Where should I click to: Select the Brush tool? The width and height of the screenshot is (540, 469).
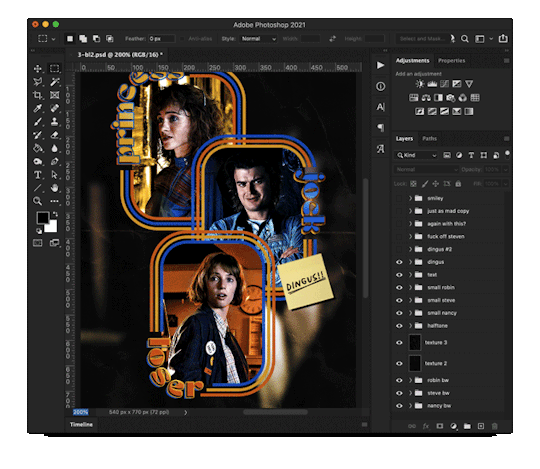pos(38,122)
